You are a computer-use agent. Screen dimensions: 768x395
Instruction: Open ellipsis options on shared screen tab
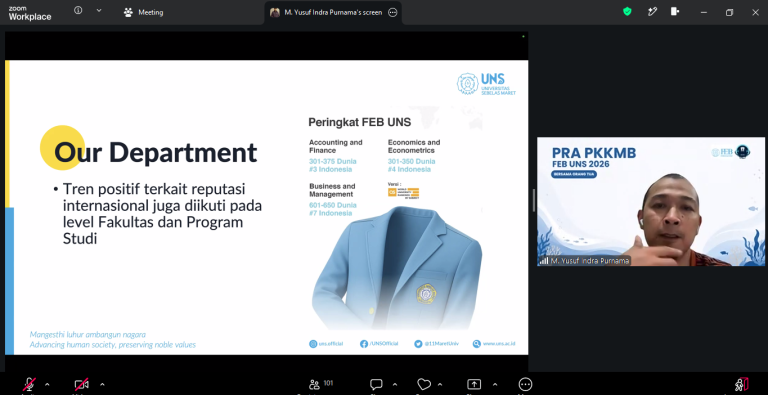tap(392, 13)
